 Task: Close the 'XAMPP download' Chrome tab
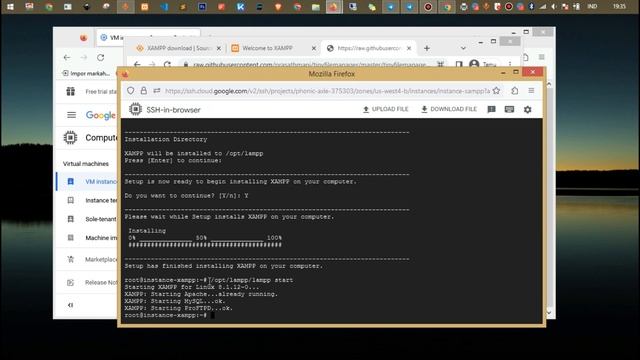click(x=219, y=48)
